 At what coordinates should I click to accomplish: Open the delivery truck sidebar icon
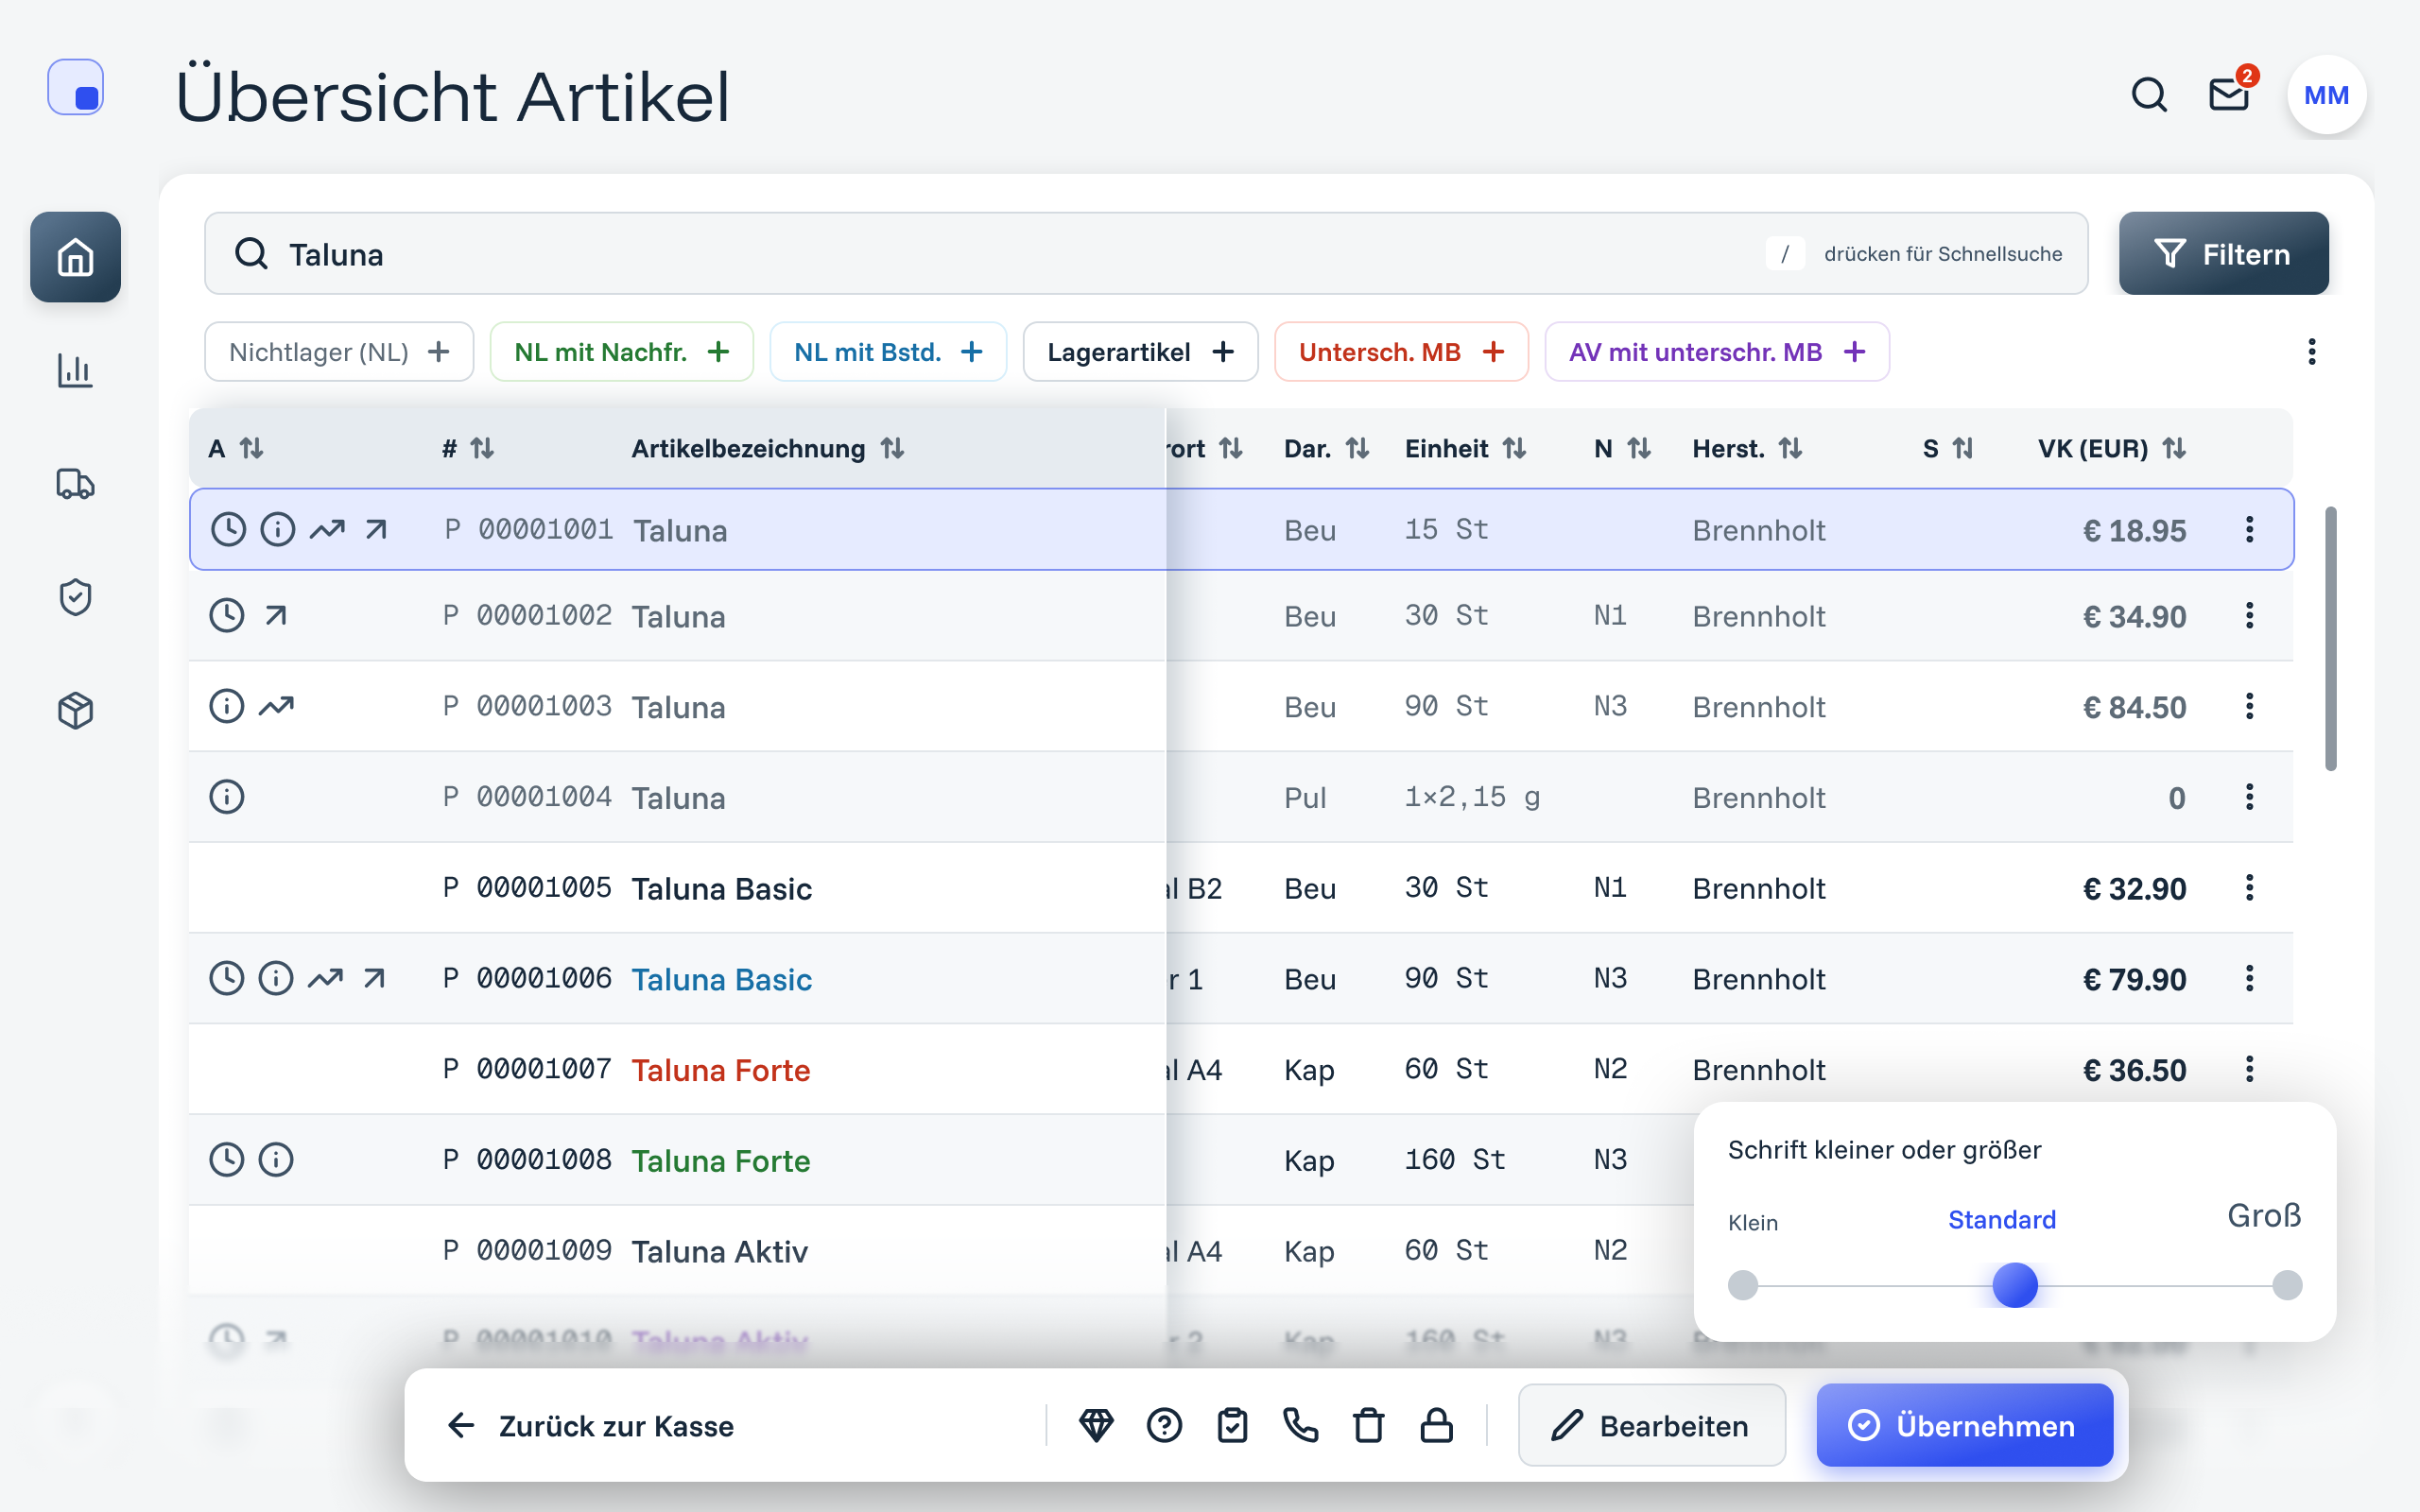point(75,484)
